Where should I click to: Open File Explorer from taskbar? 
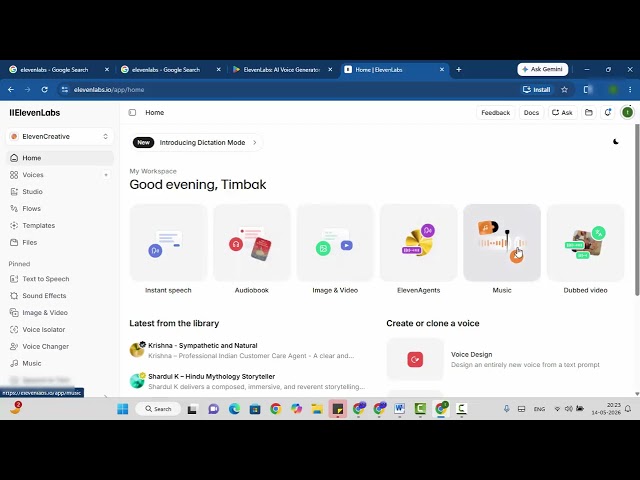[x=317, y=409]
